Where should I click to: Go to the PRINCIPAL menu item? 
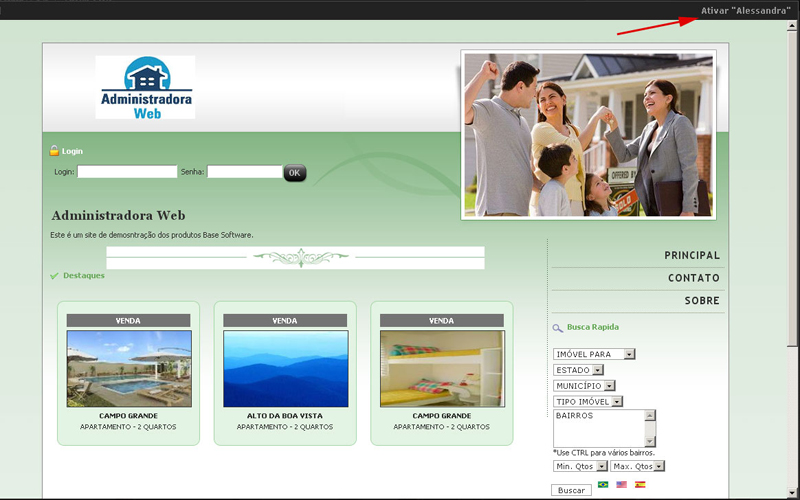pos(691,255)
